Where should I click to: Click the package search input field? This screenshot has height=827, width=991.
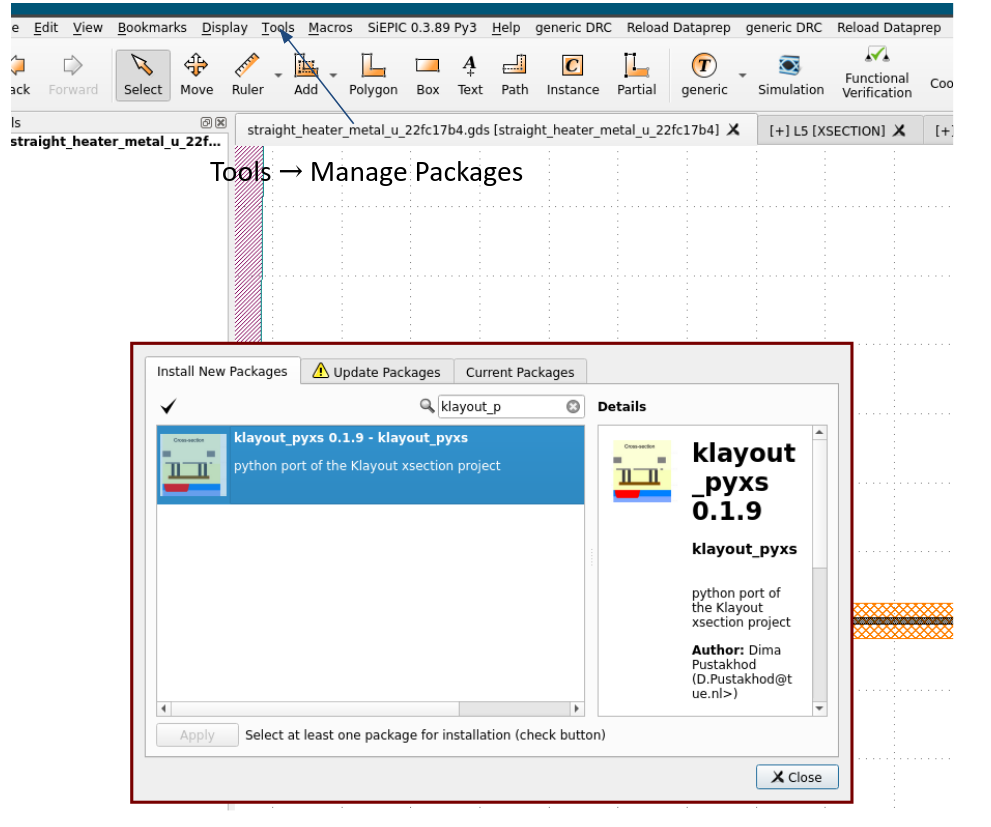pos(500,406)
